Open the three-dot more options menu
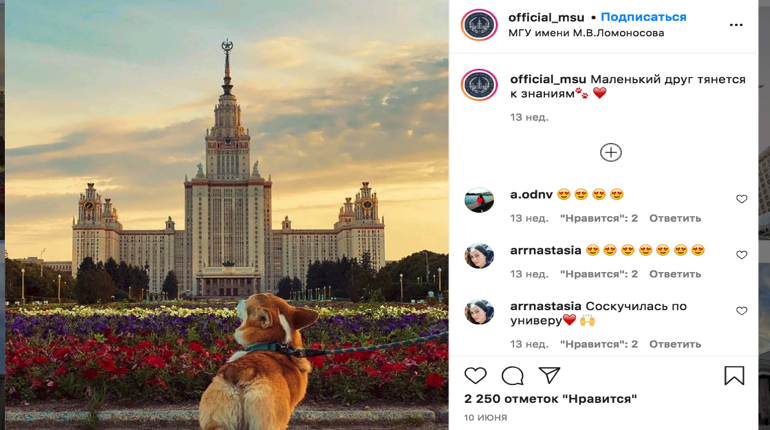Image resolution: width=770 pixels, height=430 pixels. (736, 25)
